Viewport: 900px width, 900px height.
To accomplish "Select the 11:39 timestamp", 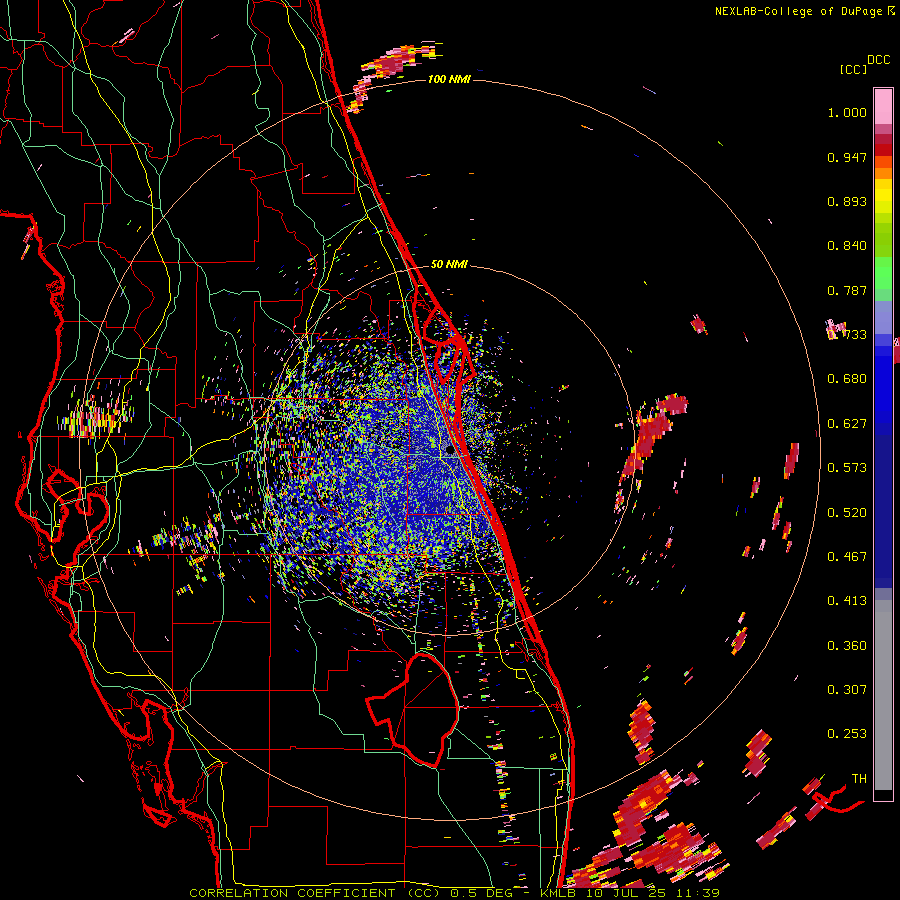I will tap(697, 893).
